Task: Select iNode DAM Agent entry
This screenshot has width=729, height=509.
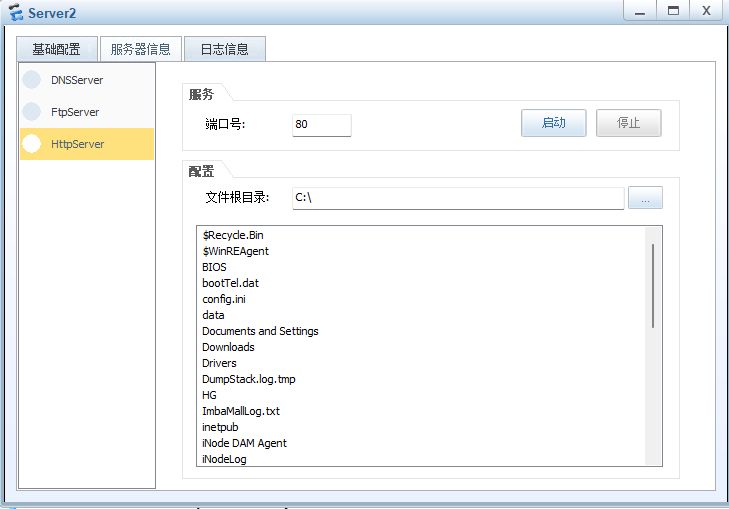Action: 245,443
